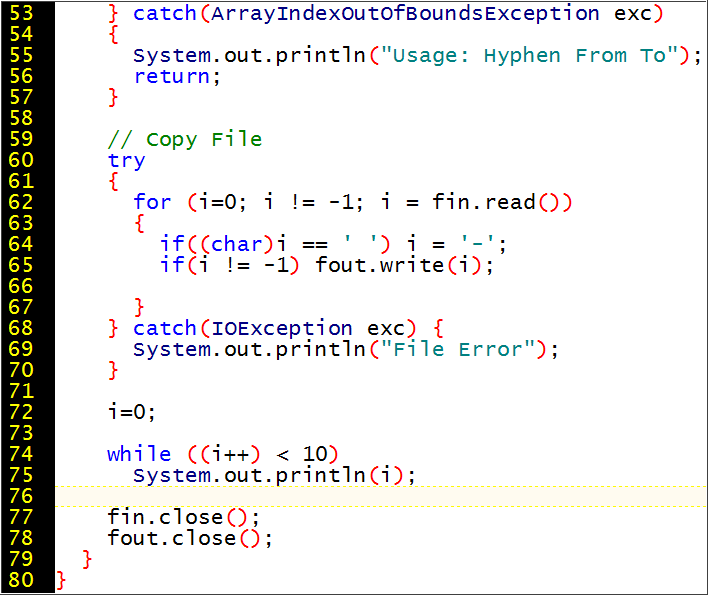Click the IOException text on line 68
Screen dimensions: 708x595
(x=282, y=329)
